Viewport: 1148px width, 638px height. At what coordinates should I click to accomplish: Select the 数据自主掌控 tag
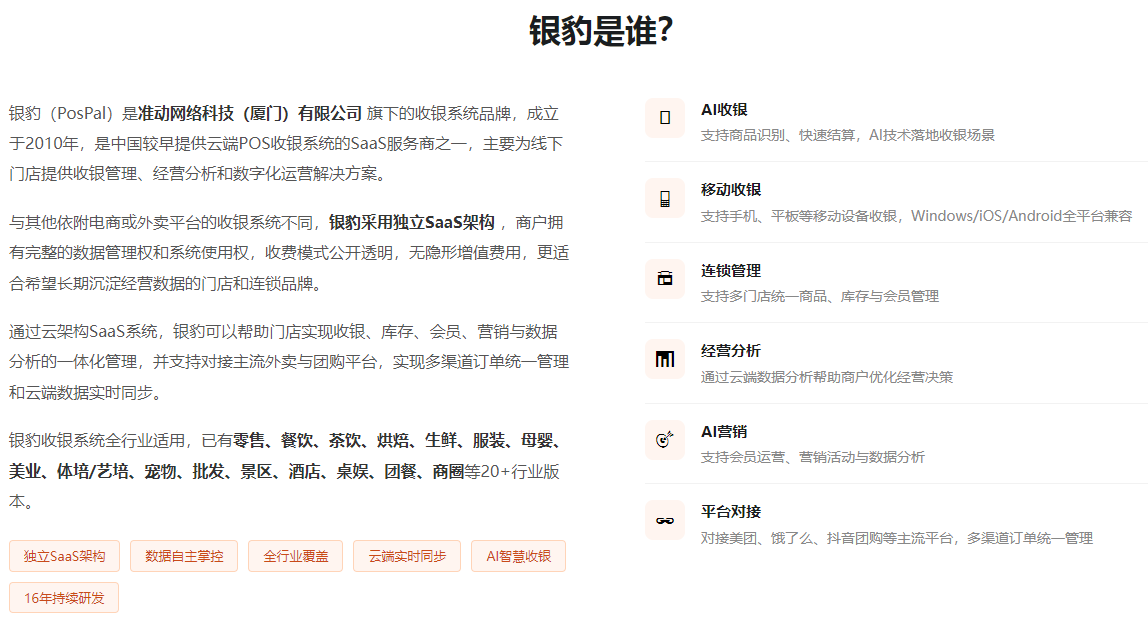click(x=184, y=556)
